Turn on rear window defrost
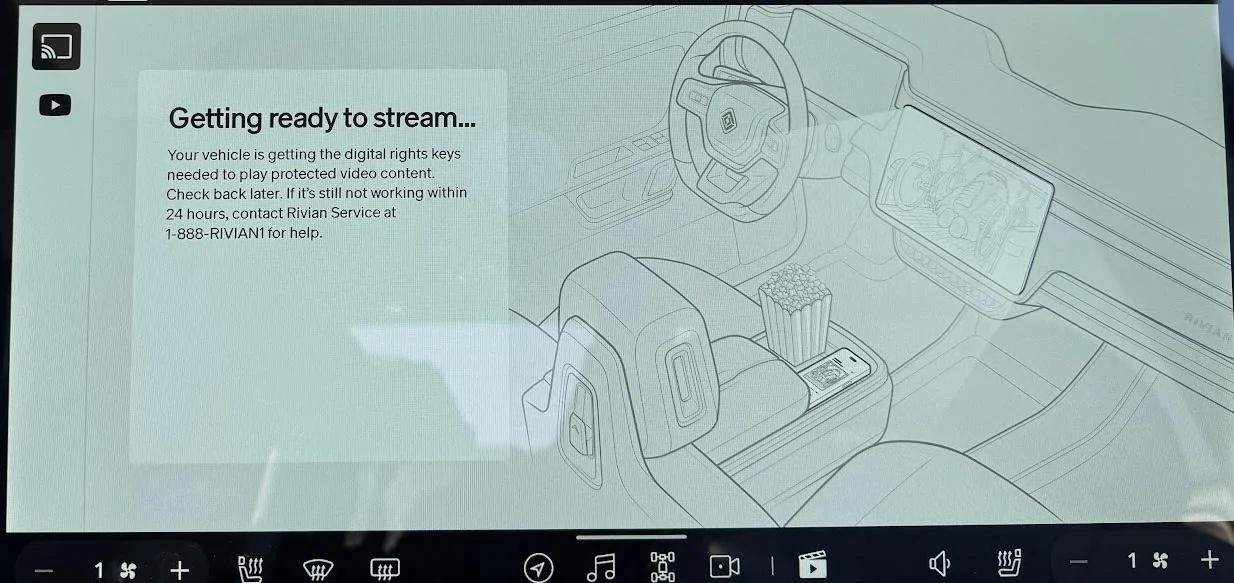1234x583 pixels. point(385,569)
